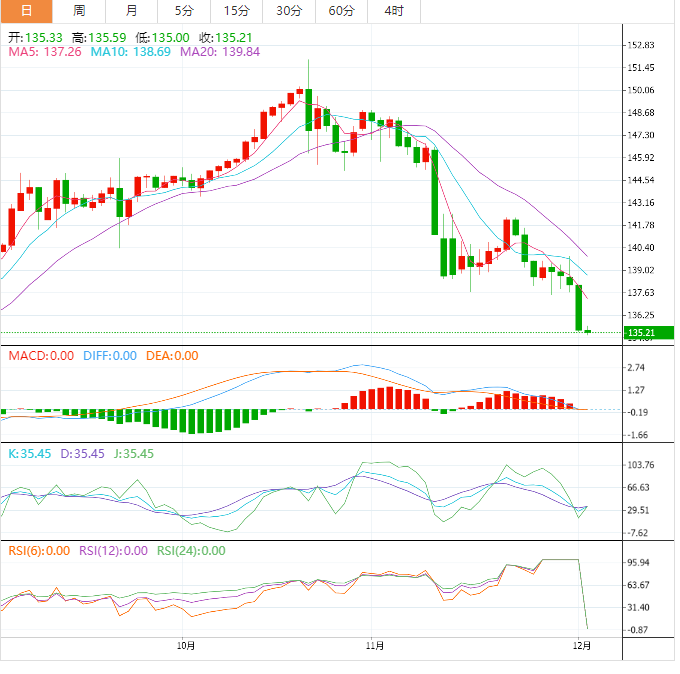Open the 4时 four-hour chart tab
The height and width of the screenshot is (674, 680).
pos(394,11)
